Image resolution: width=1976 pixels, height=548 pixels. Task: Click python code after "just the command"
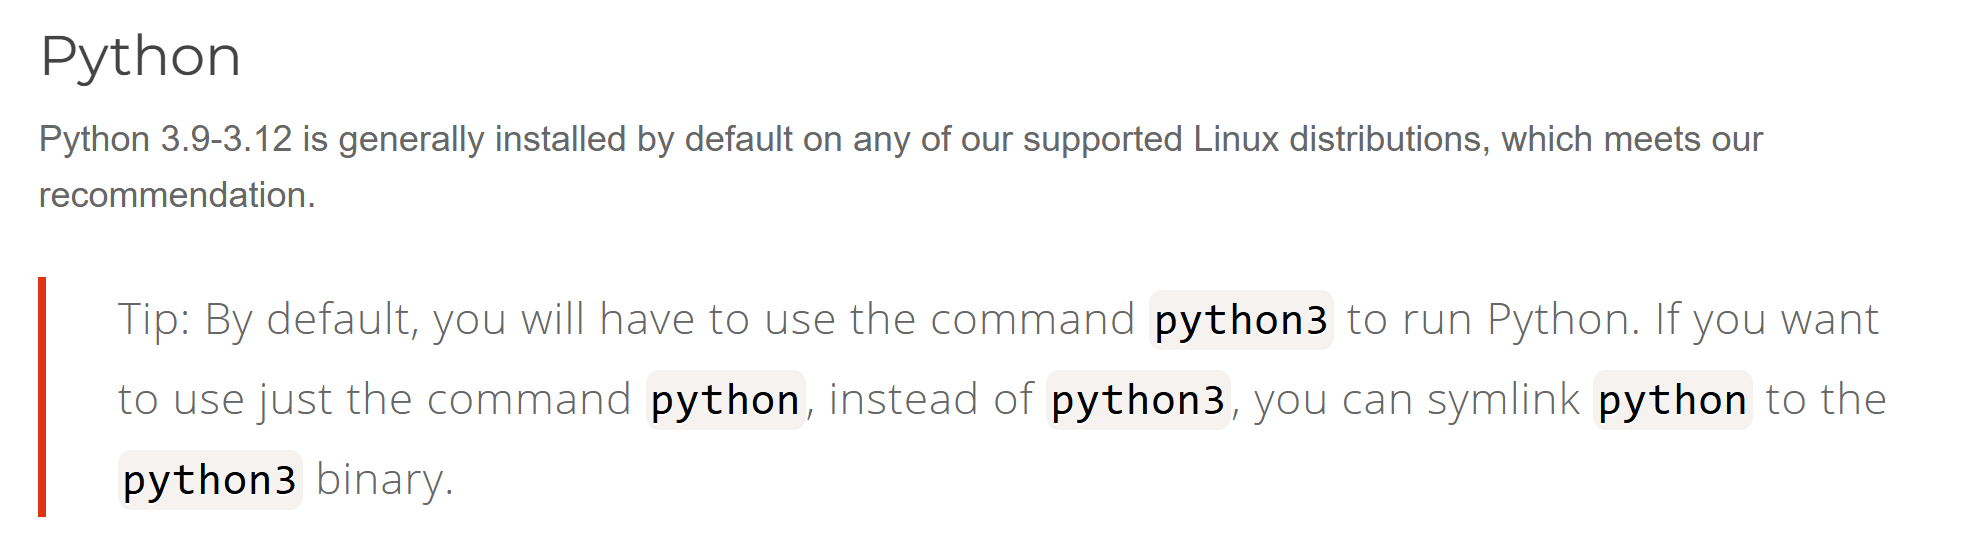click(725, 400)
